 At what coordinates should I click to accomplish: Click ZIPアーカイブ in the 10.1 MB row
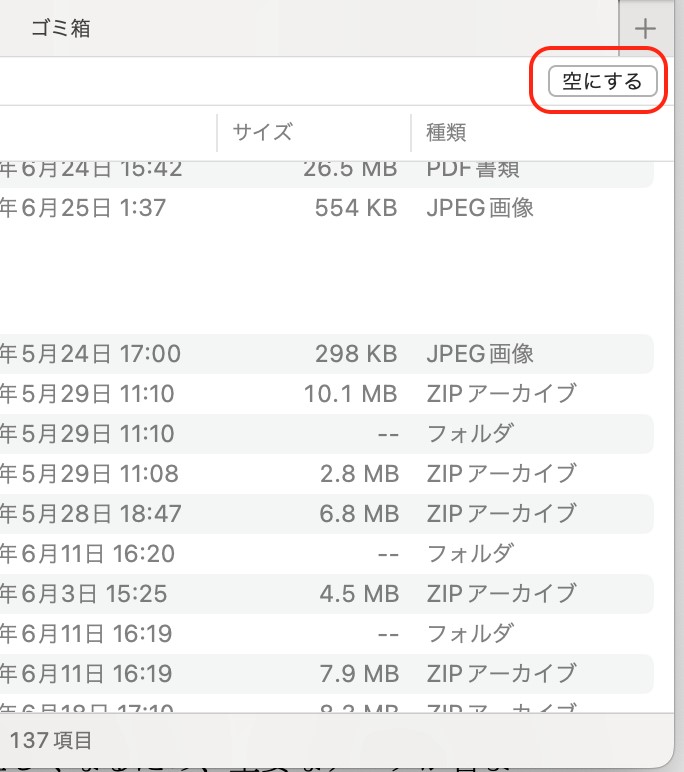pyautogui.click(x=501, y=394)
